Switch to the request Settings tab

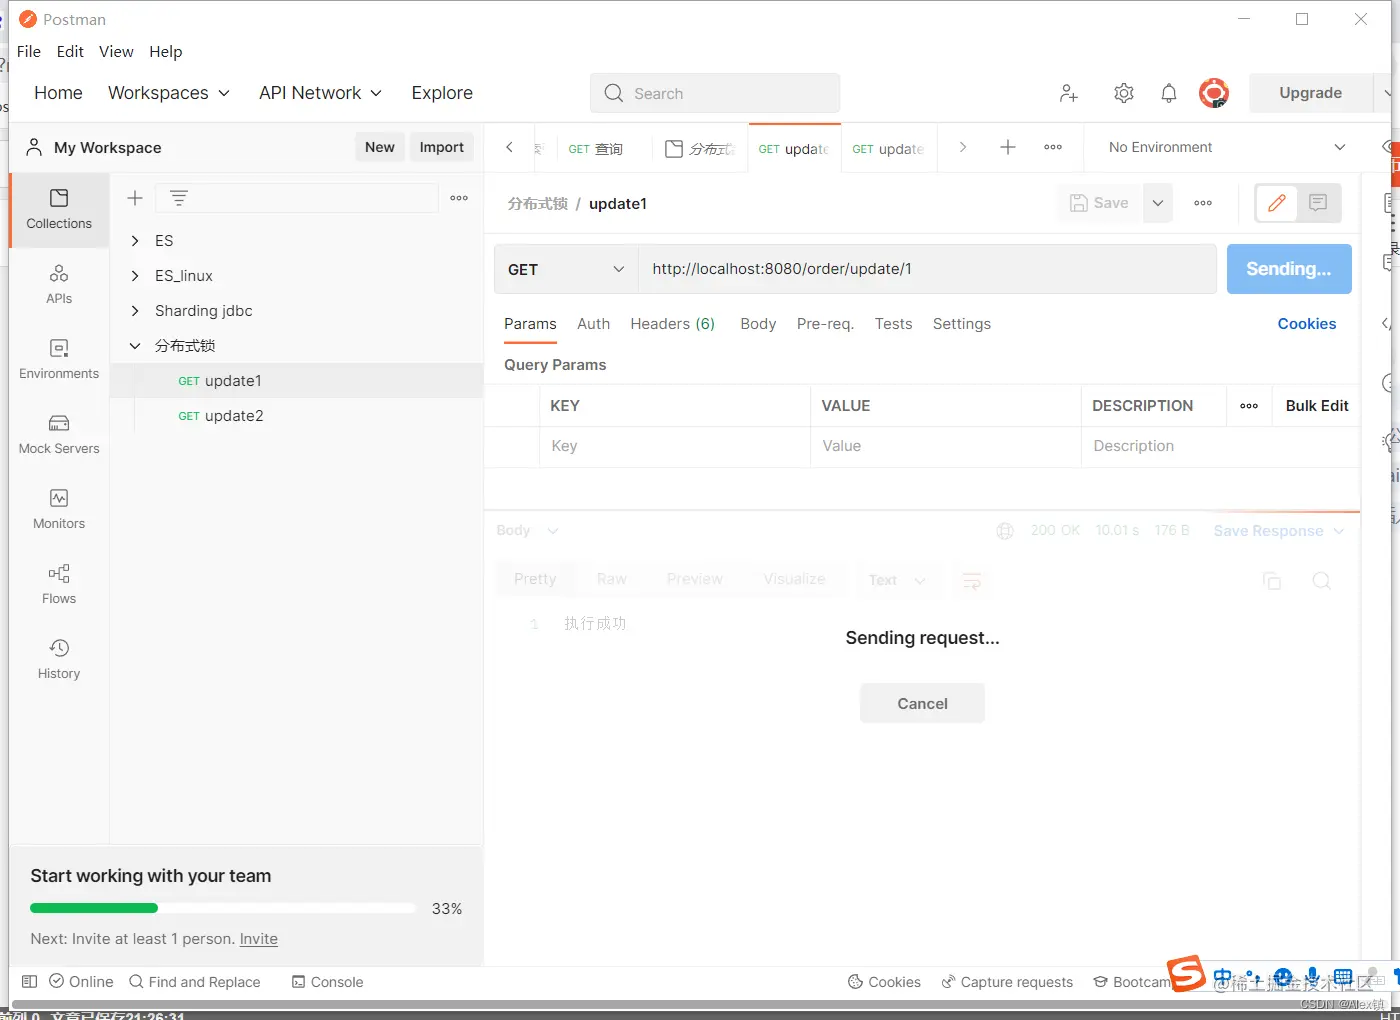tap(962, 324)
